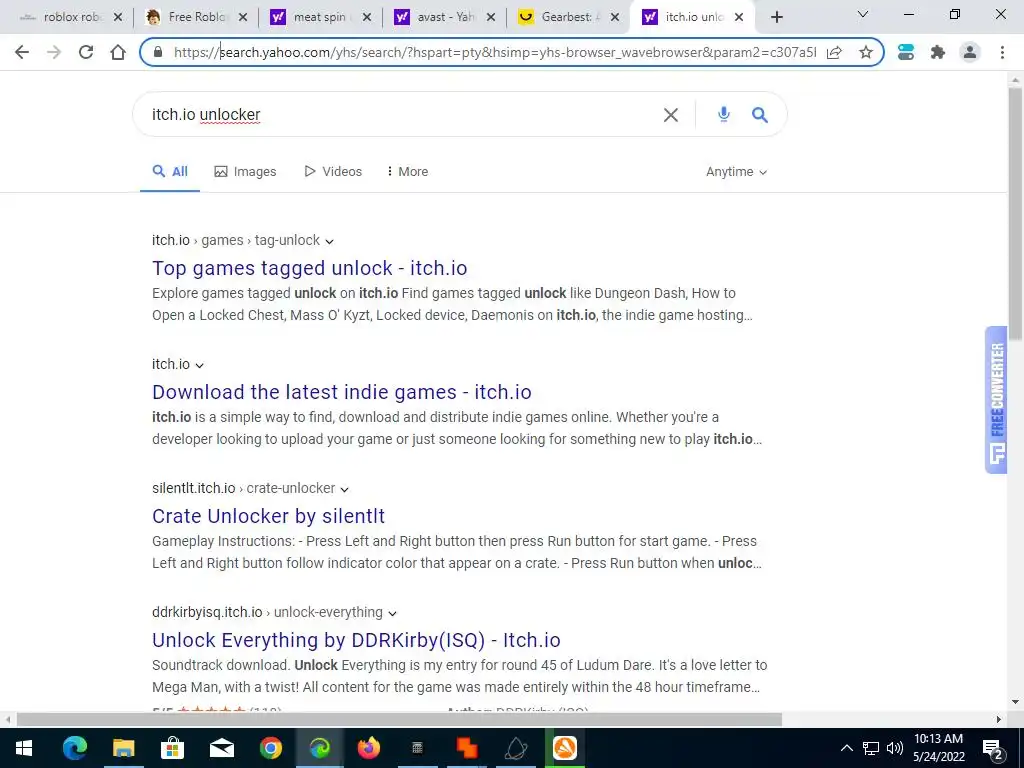Submit search with magnifier icon
1024x768 pixels.
[x=760, y=115]
